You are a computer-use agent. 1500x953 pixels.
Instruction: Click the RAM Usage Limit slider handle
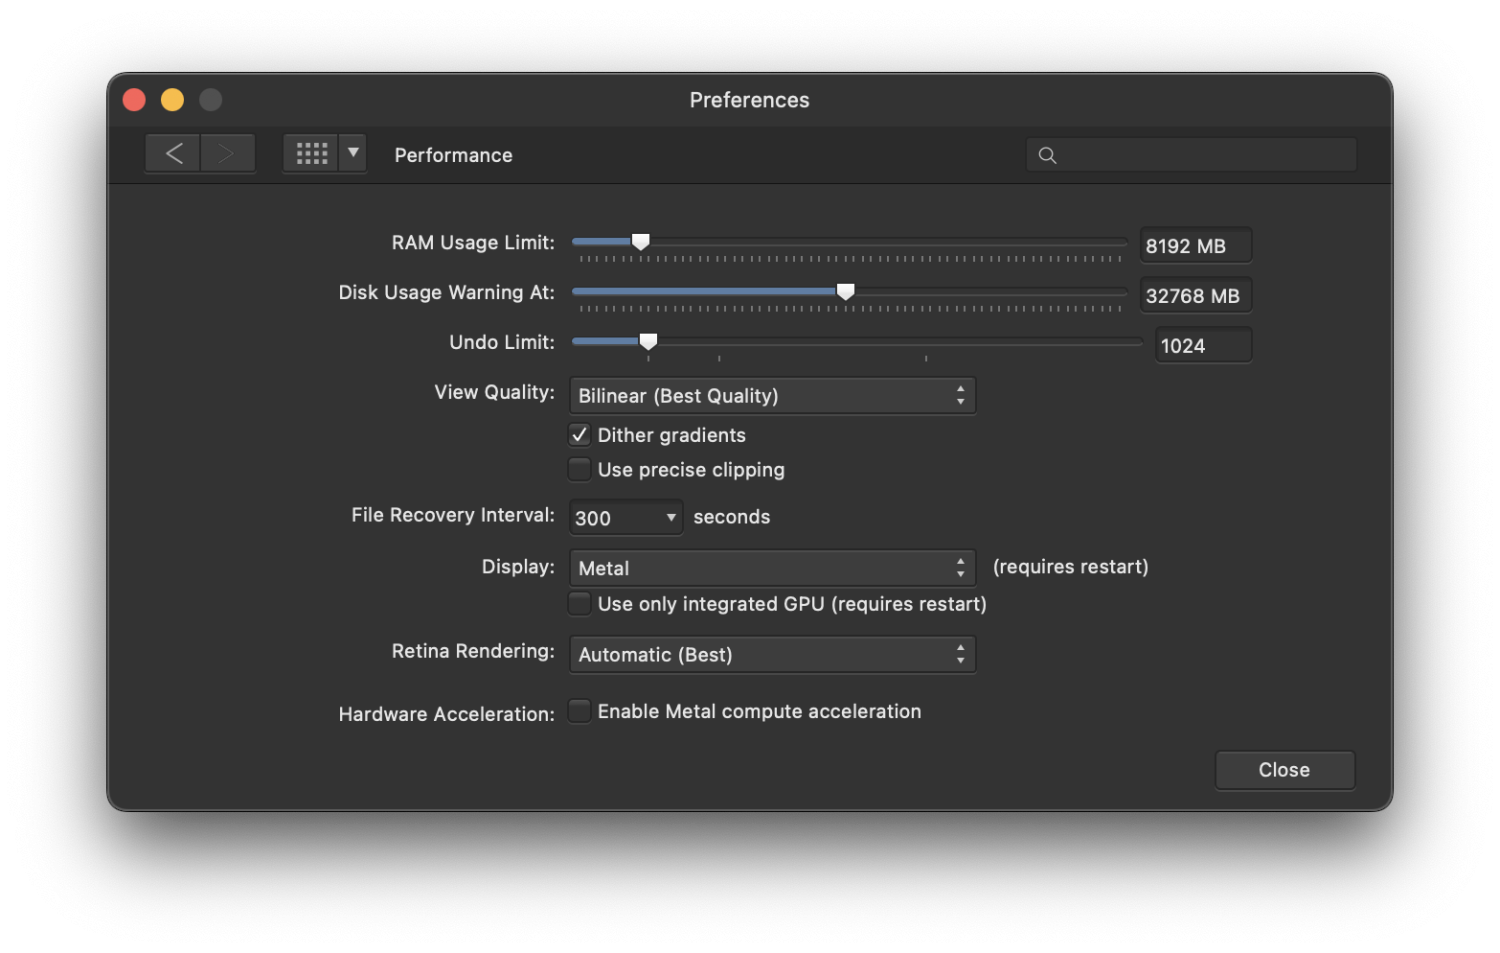[641, 242]
